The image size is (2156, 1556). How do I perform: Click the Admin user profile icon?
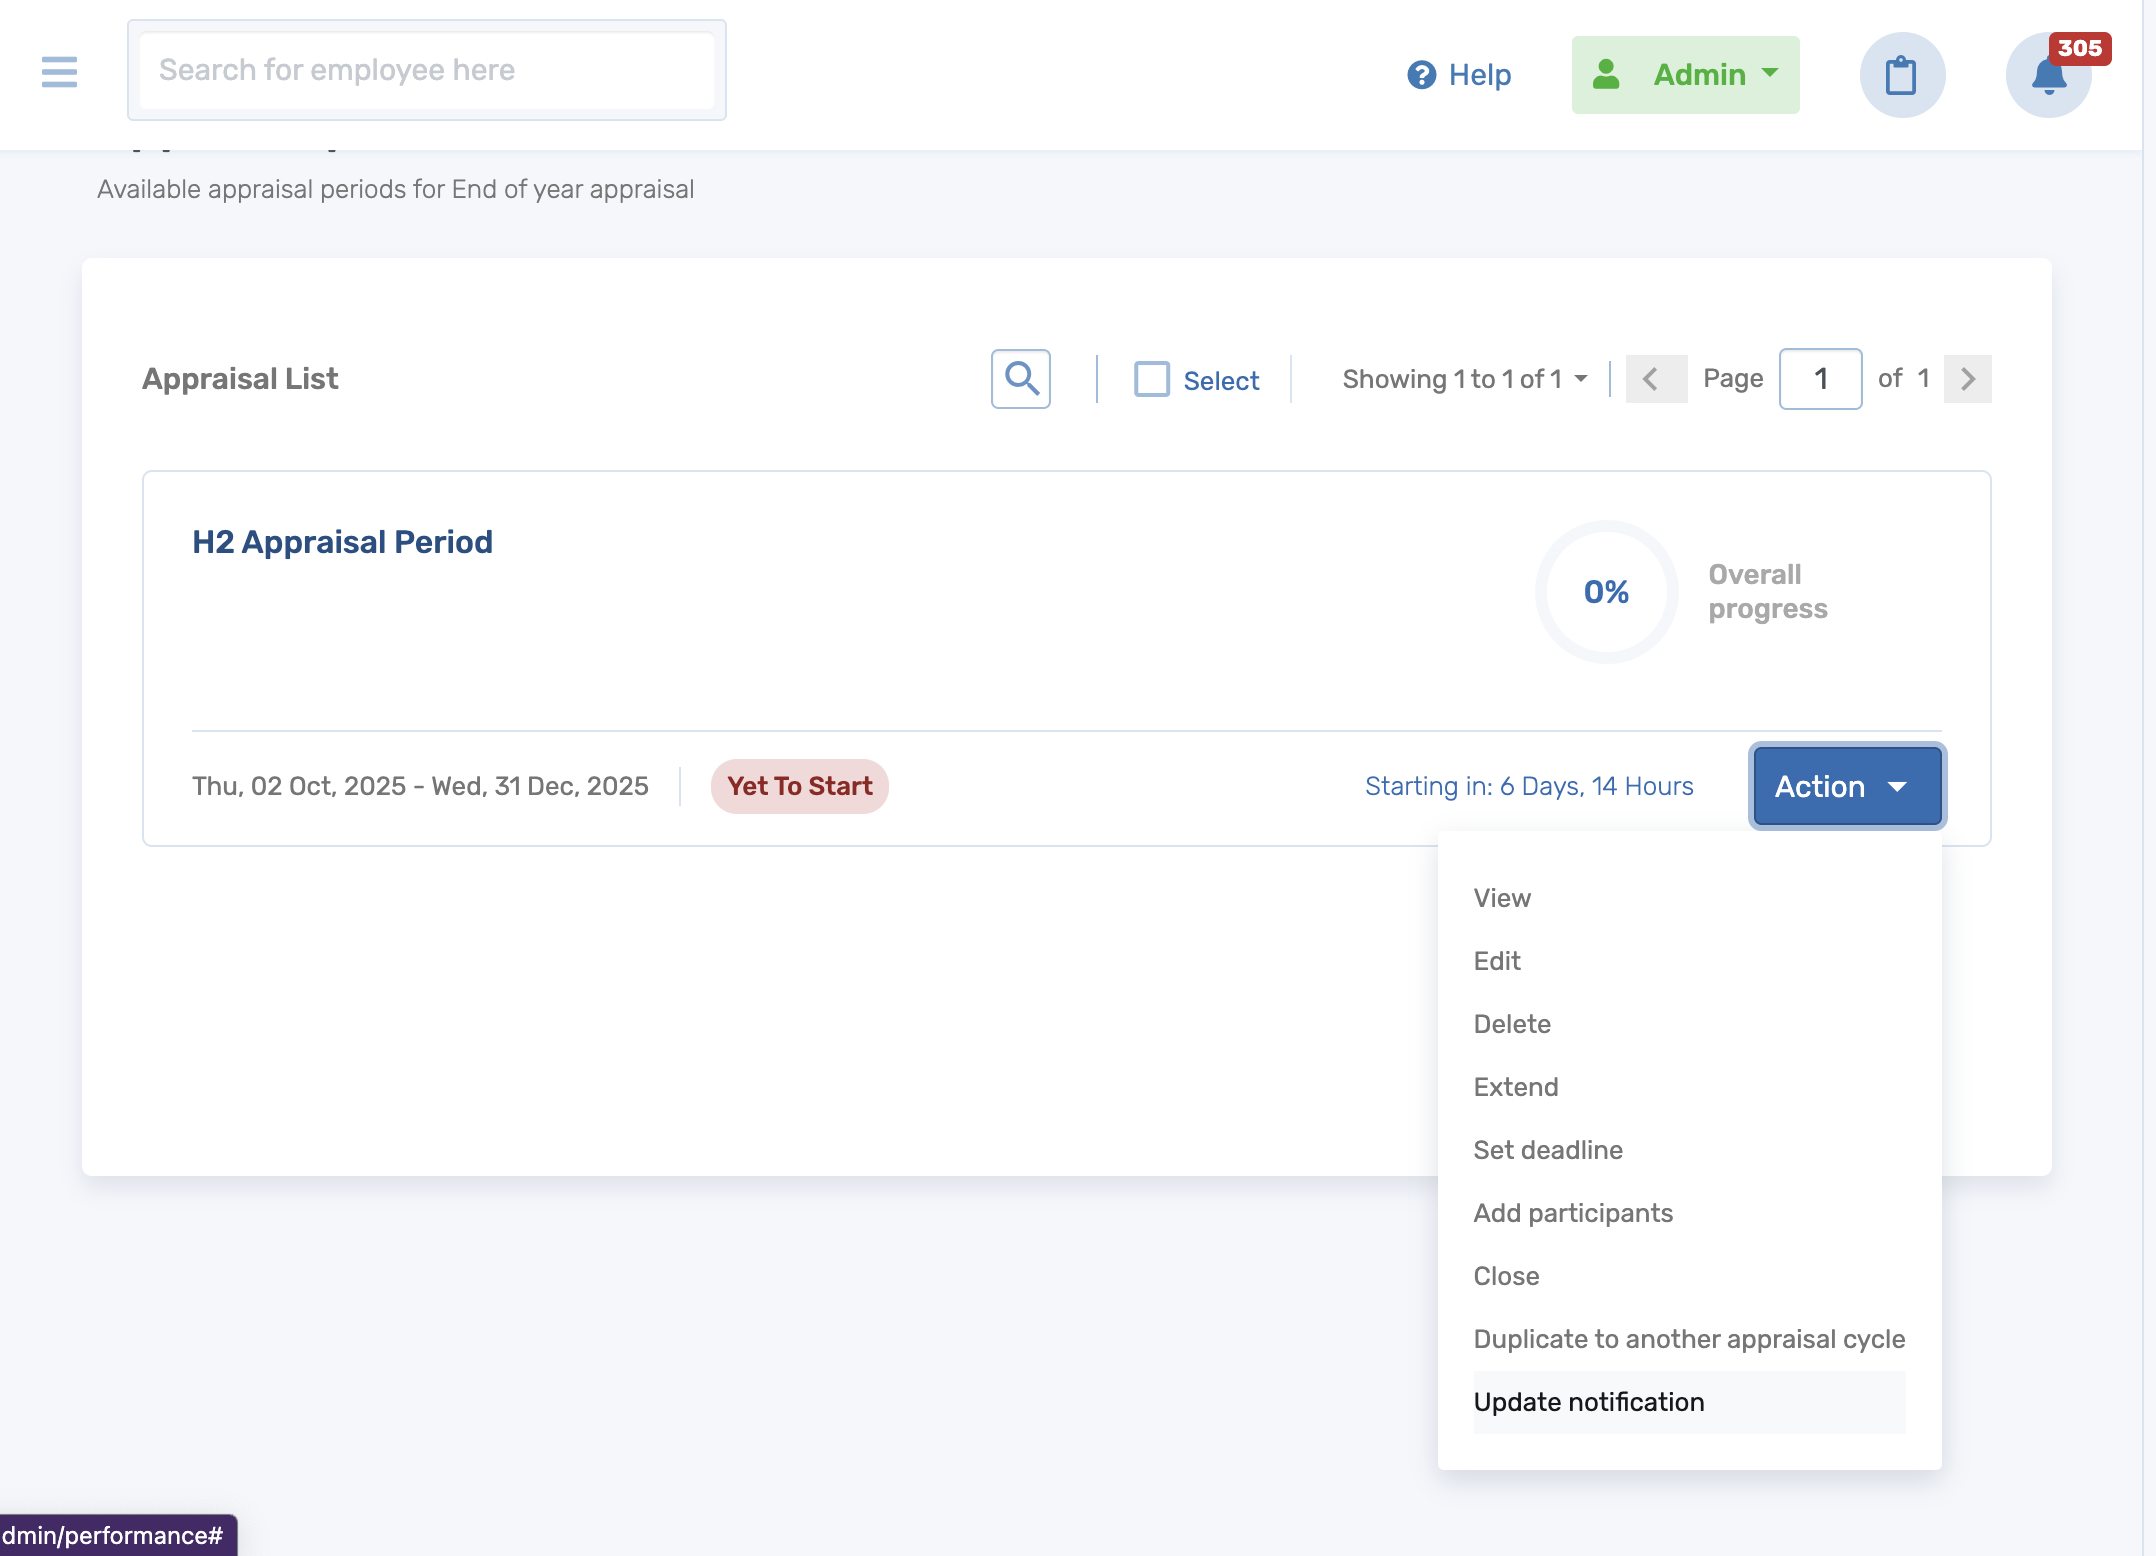1606,75
